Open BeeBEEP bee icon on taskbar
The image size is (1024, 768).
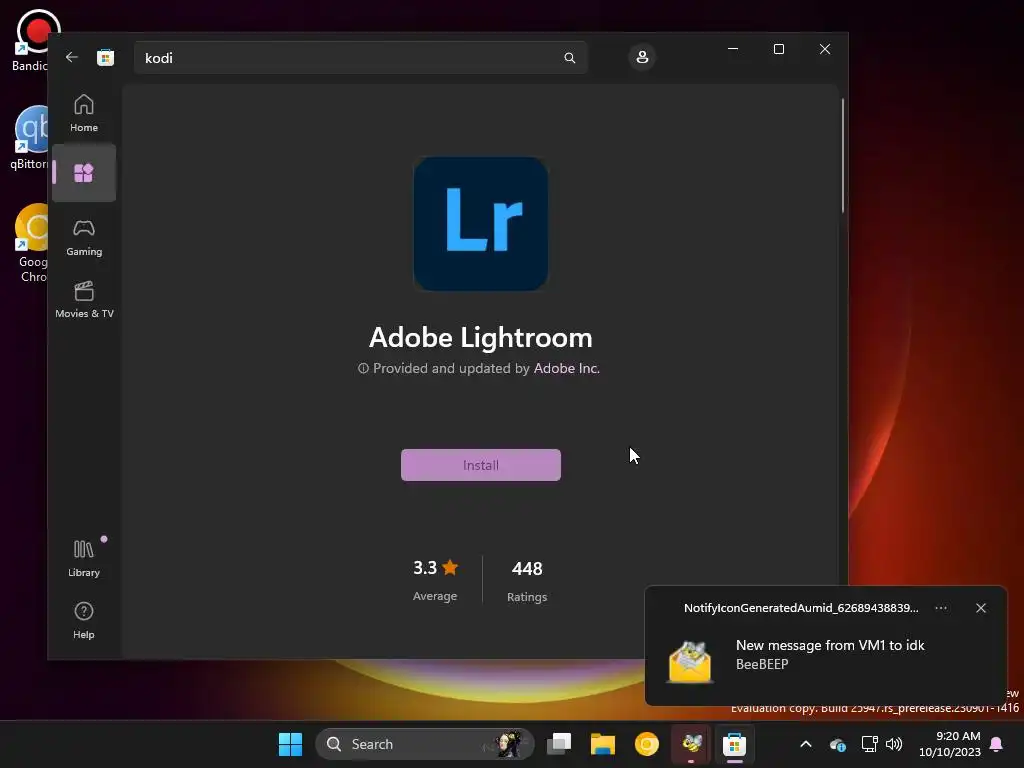691,744
